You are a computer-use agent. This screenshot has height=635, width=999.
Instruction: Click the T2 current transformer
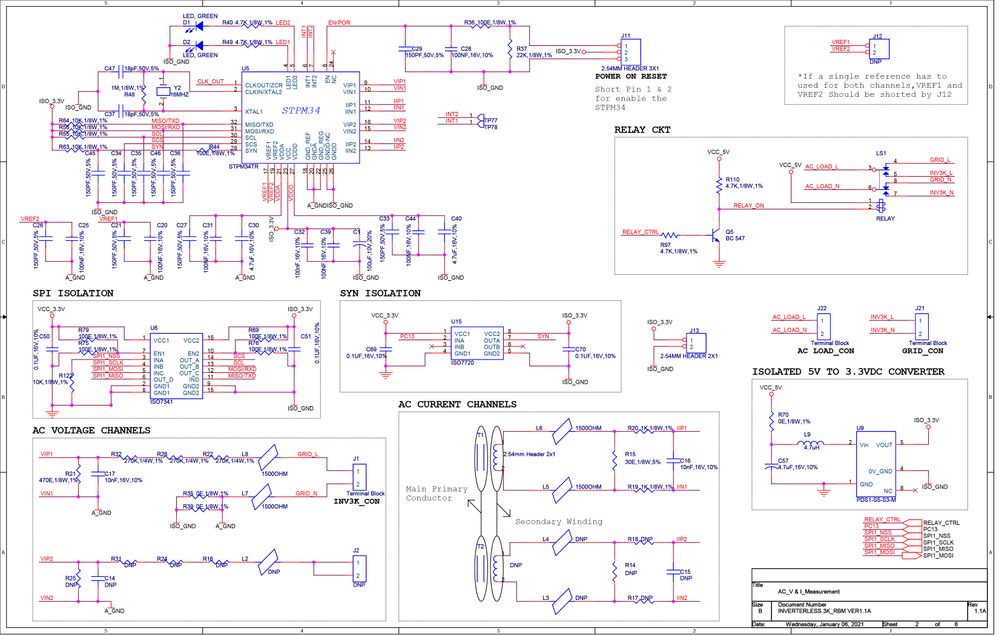point(487,568)
